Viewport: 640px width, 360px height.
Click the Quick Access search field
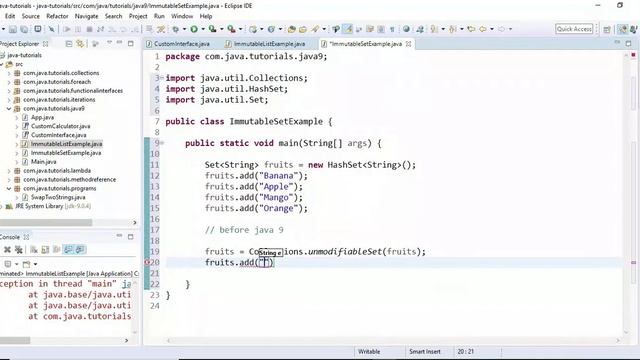tap(574, 29)
